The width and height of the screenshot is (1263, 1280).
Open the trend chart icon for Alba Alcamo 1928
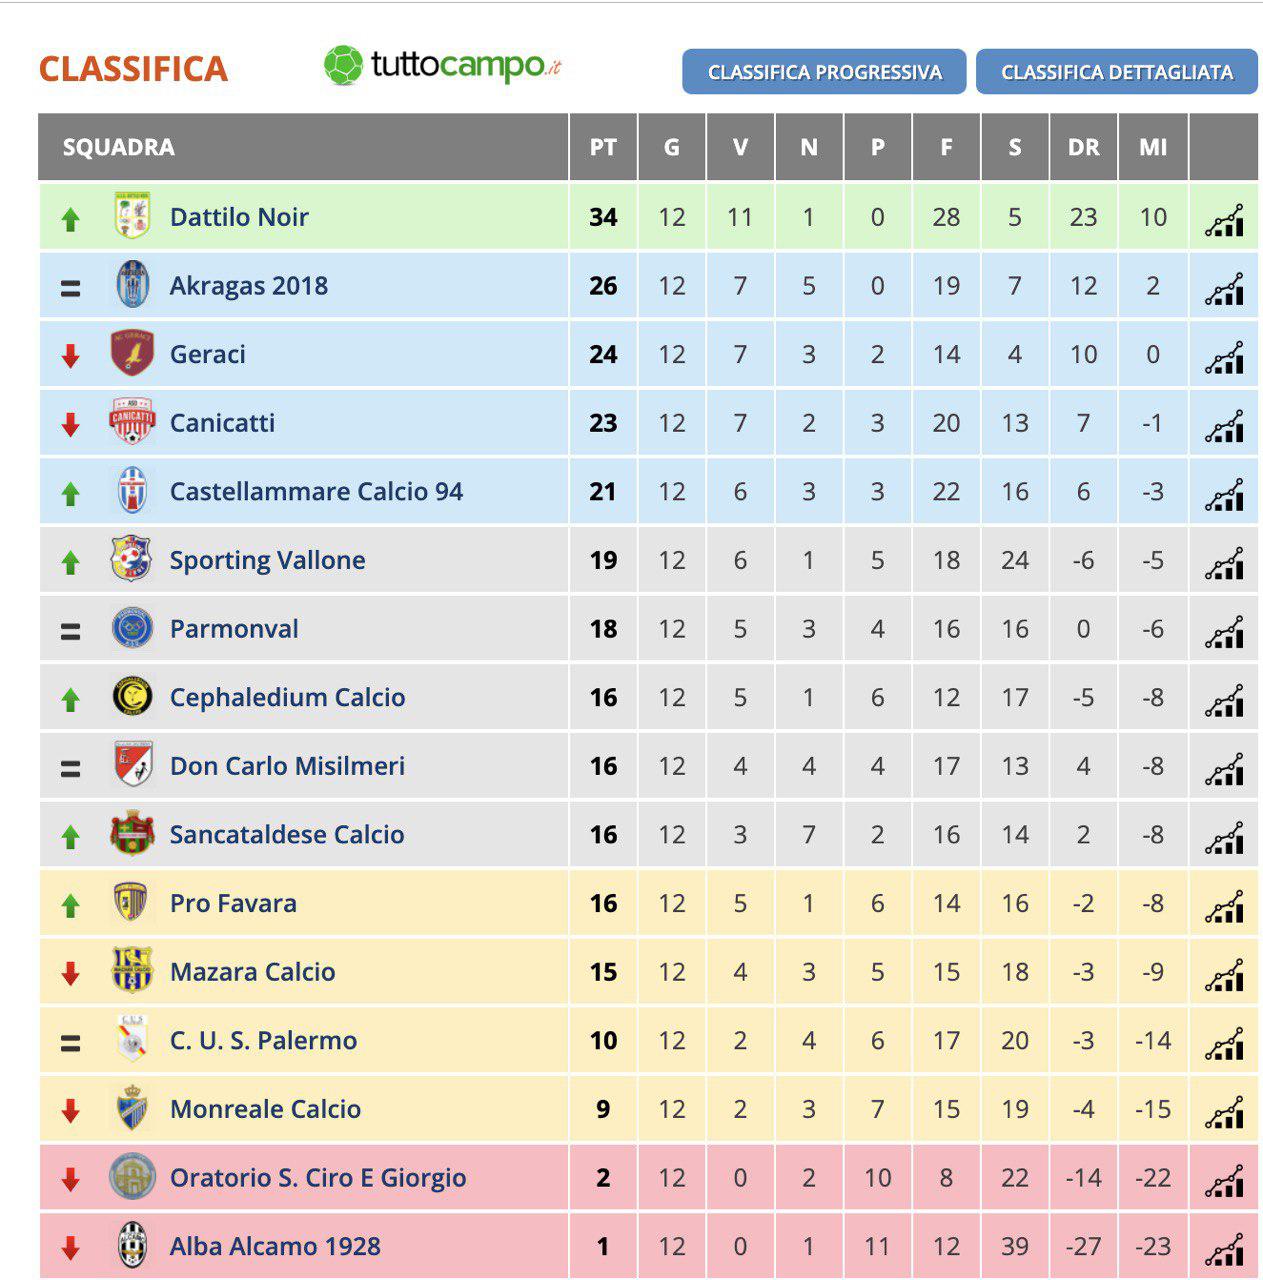coord(1224,1249)
